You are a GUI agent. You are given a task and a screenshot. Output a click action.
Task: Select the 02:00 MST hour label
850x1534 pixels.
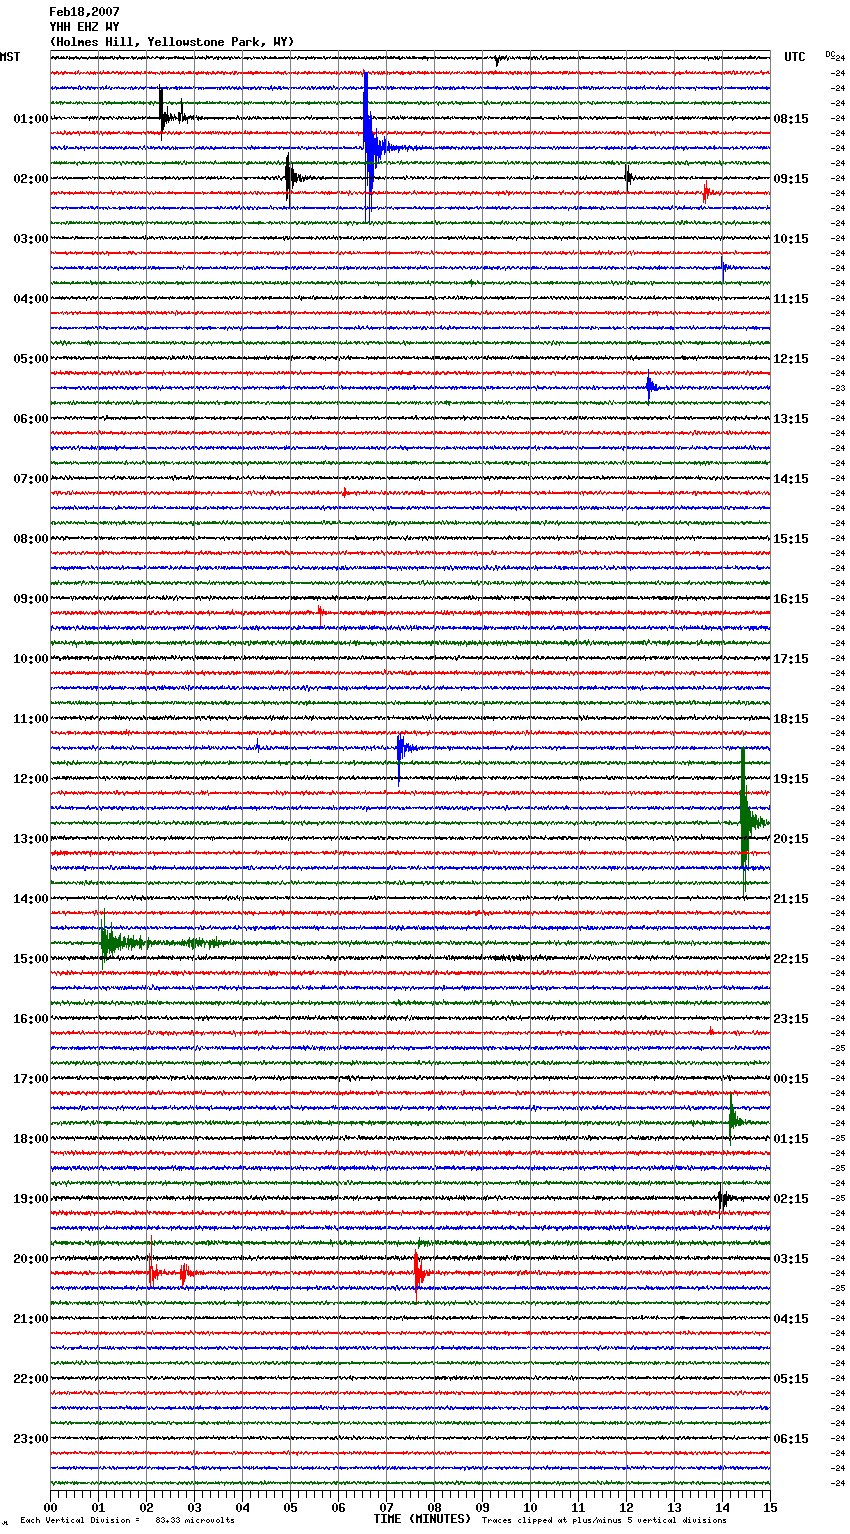(30, 179)
